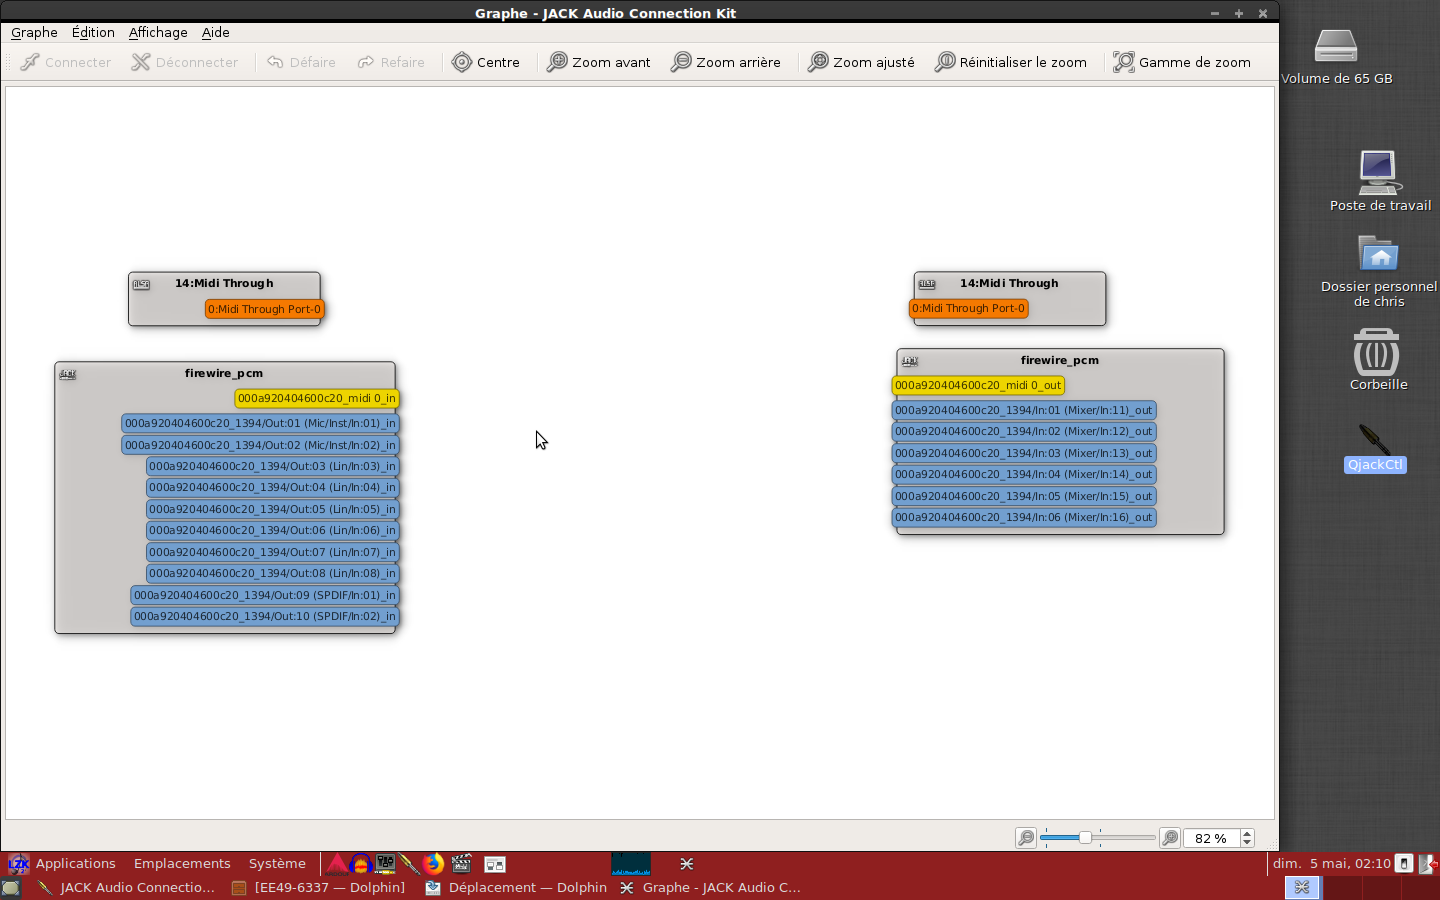Screen dimensions: 1440x900
Task: Click the Déconnecter toolbar button
Action: point(185,62)
